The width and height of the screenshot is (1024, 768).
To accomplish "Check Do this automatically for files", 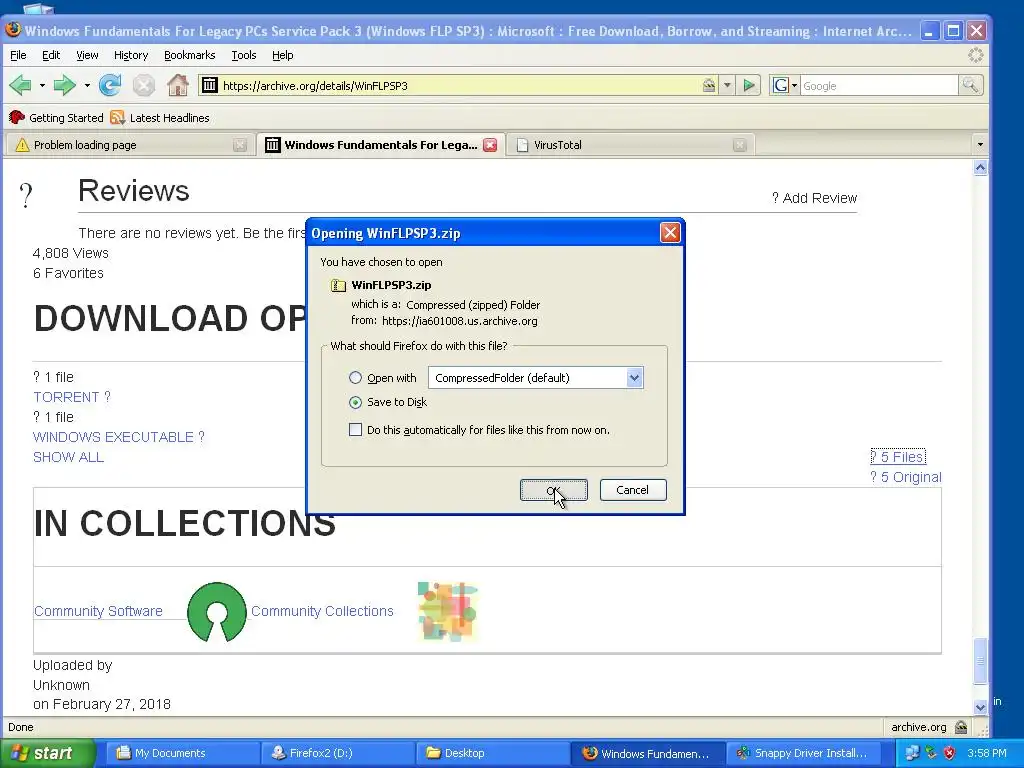I will 355,430.
